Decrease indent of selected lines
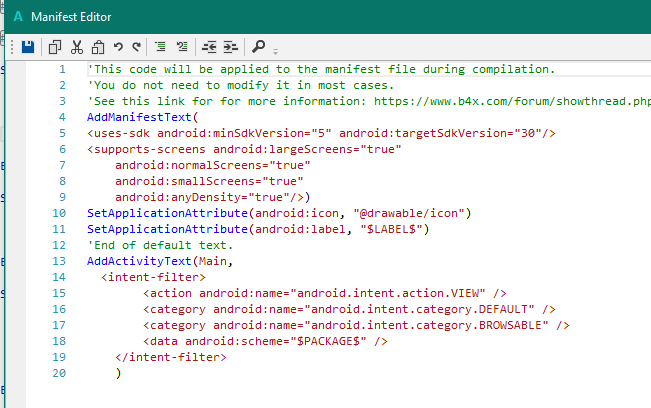Viewport: 651px width, 408px height. tap(209, 47)
